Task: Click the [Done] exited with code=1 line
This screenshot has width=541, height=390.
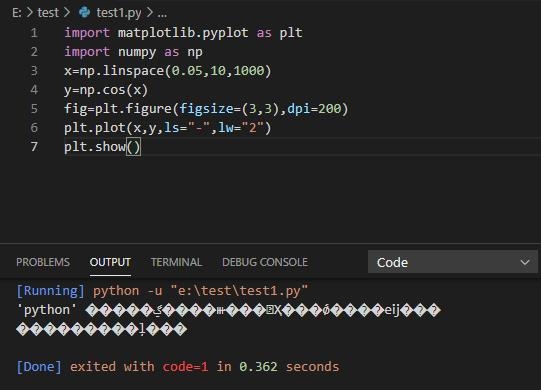Action: click(178, 367)
